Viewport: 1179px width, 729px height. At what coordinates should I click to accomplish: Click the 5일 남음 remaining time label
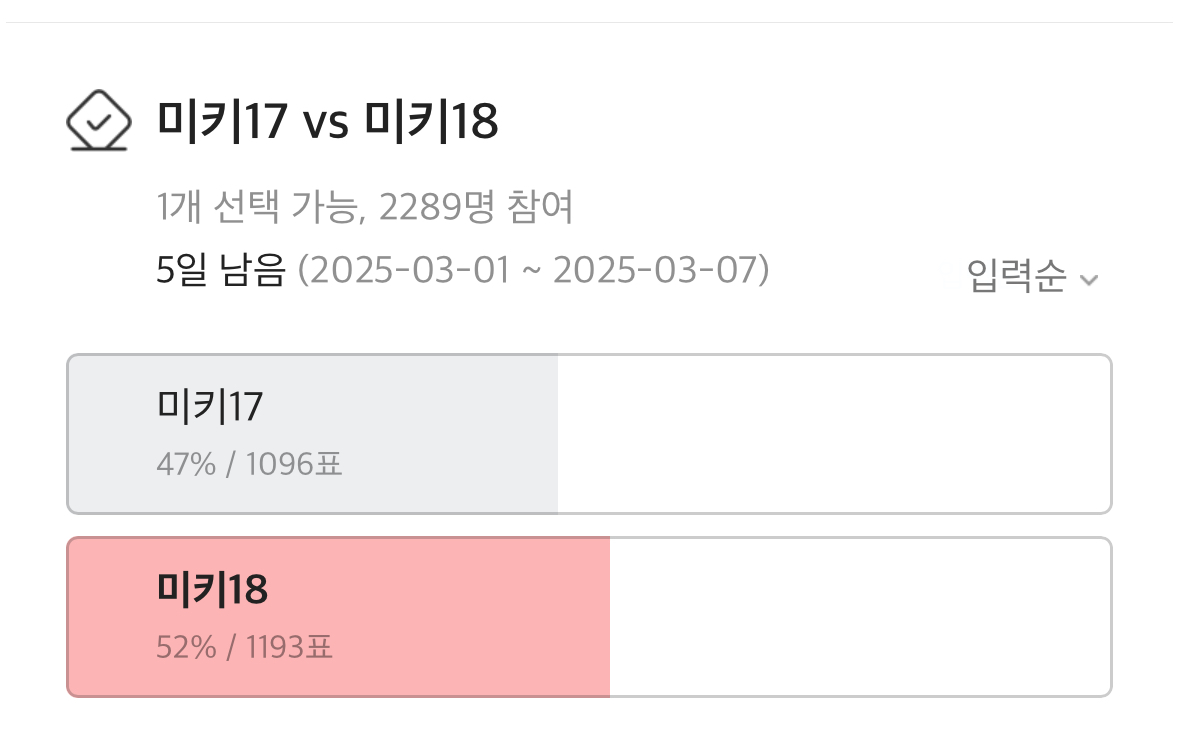pos(221,270)
